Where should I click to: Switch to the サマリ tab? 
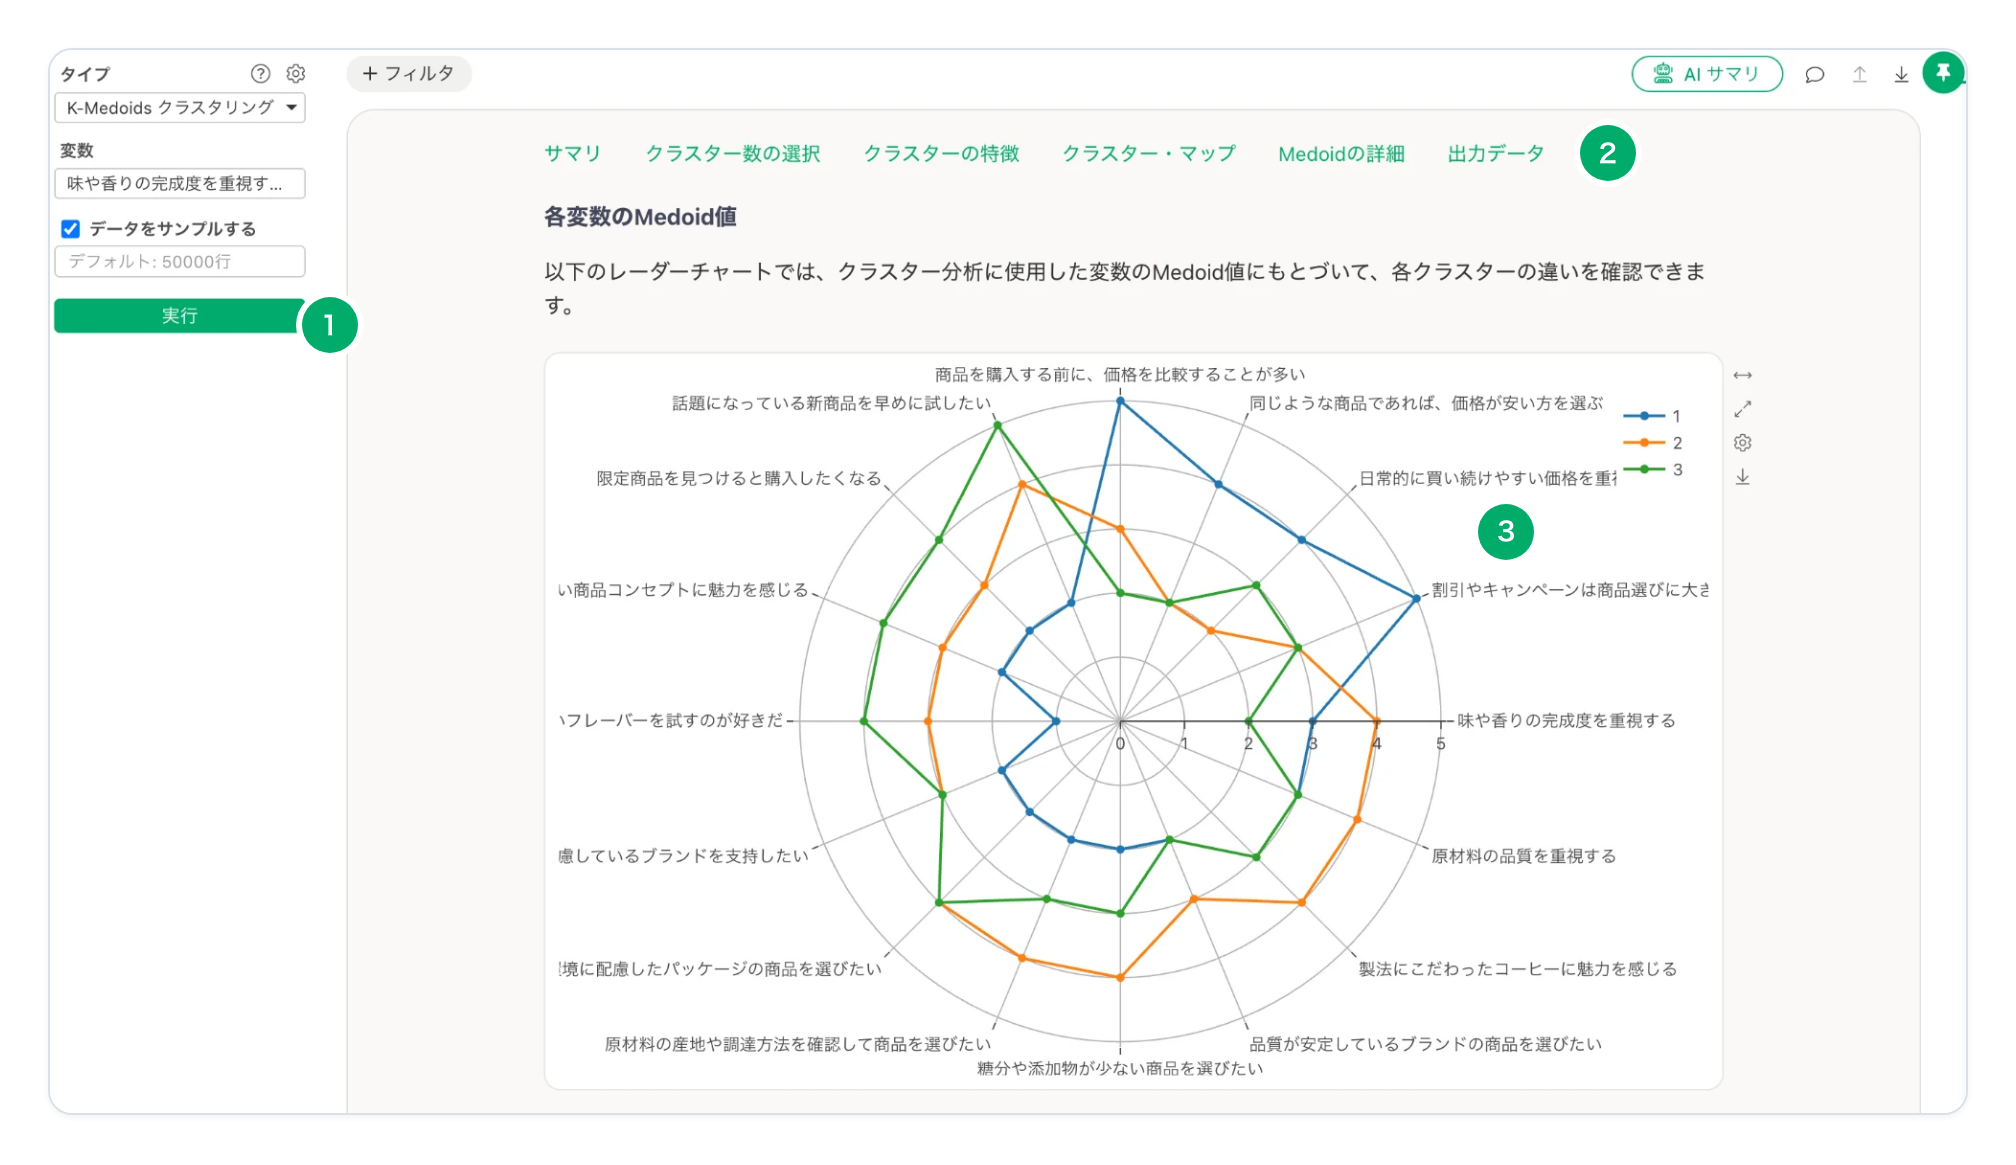tap(572, 153)
